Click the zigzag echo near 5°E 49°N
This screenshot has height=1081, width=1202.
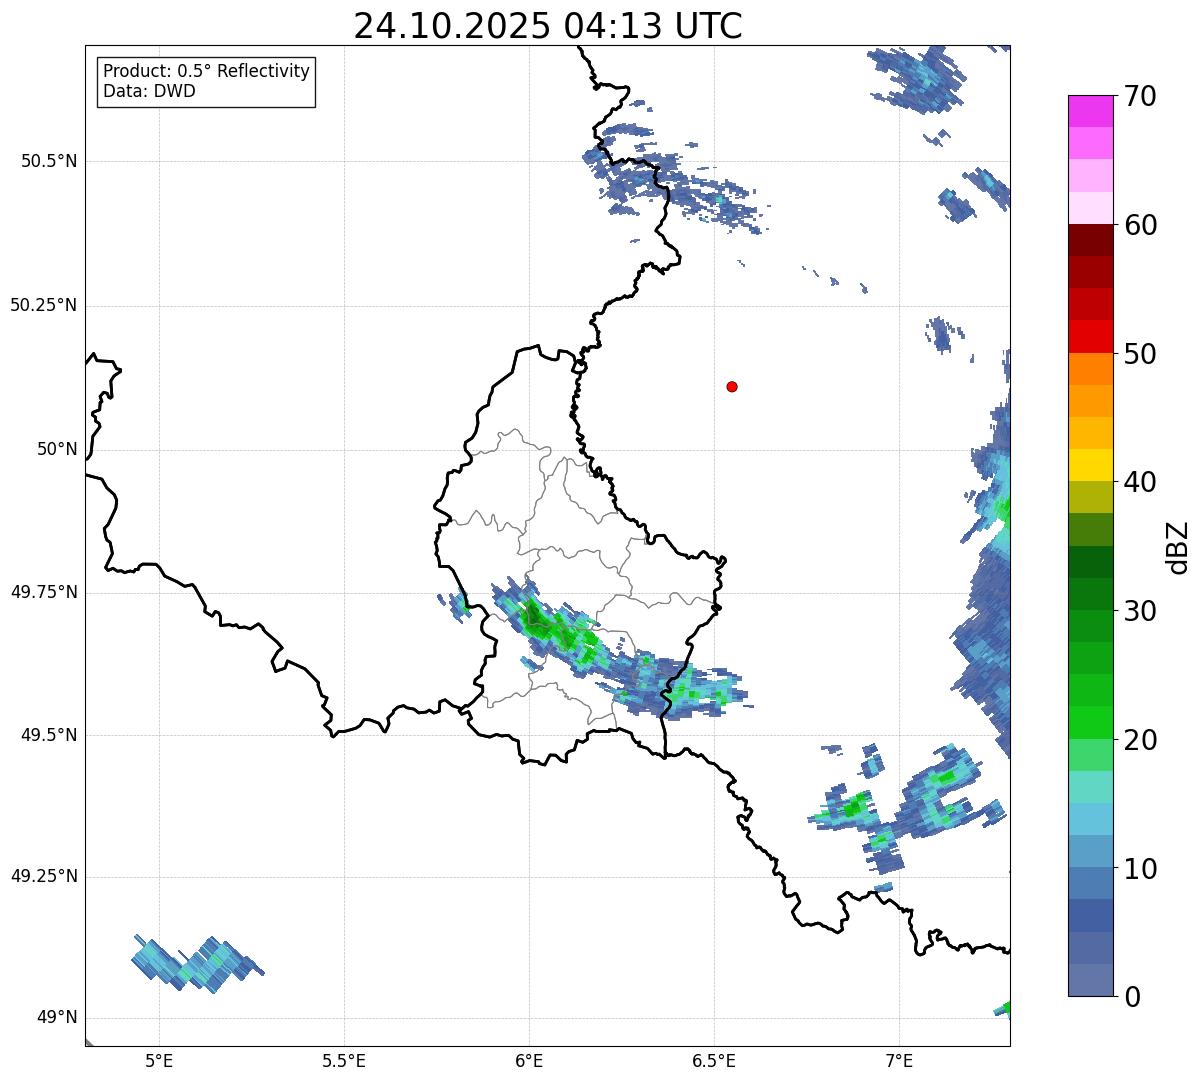point(197,963)
